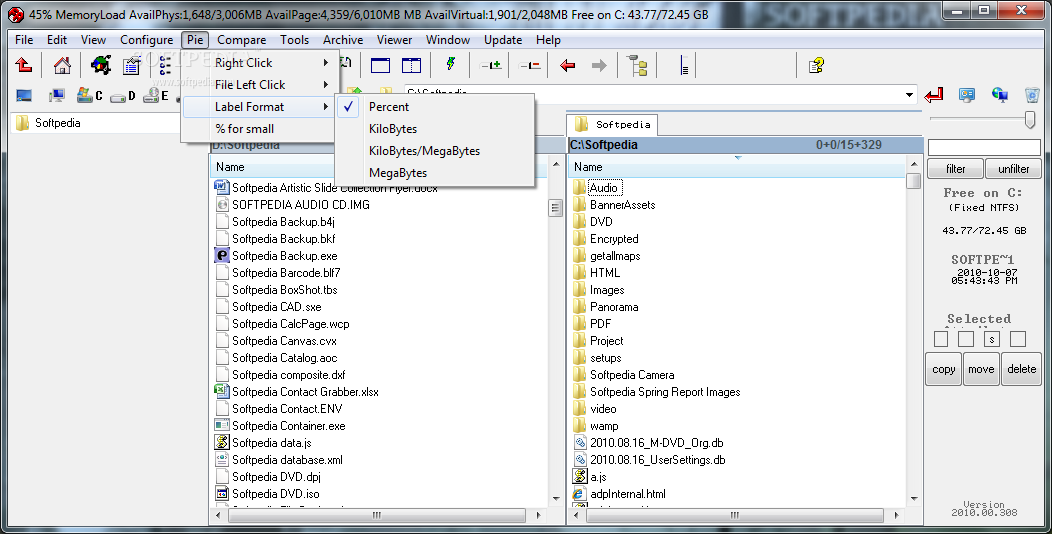This screenshot has height=534, width=1052.
Task: Click the recycle bin icon at top right
Action: pyautogui.click(x=1032, y=95)
